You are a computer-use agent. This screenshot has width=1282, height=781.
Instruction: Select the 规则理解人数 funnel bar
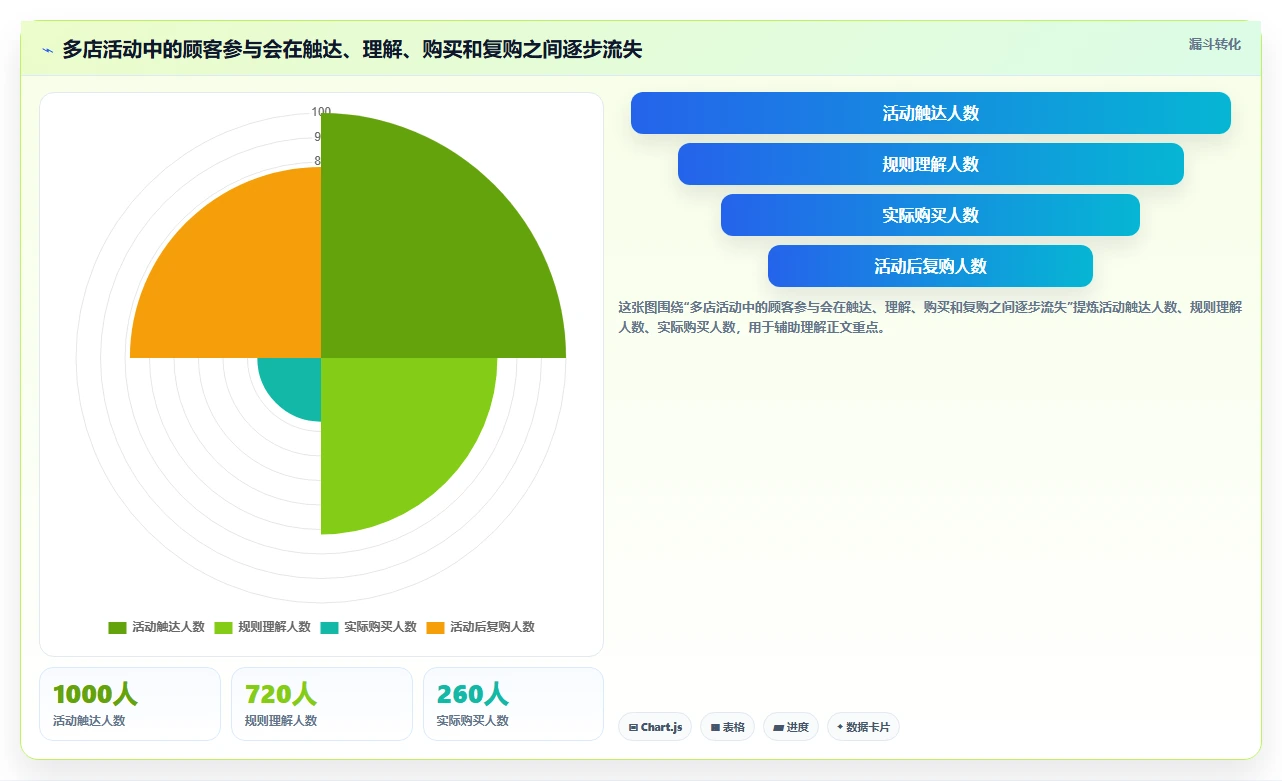click(931, 164)
